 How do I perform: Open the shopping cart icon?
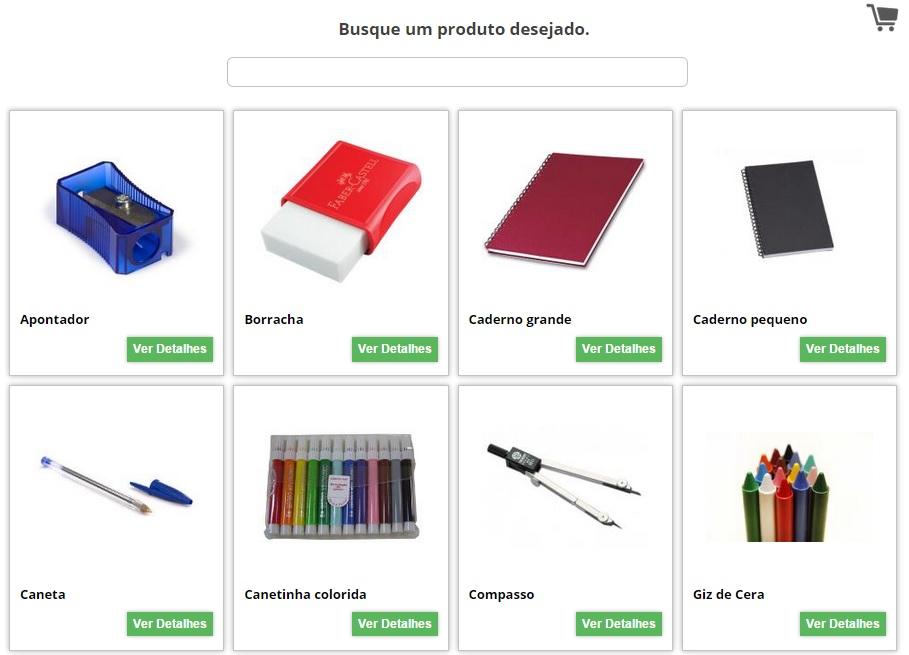tap(882, 17)
